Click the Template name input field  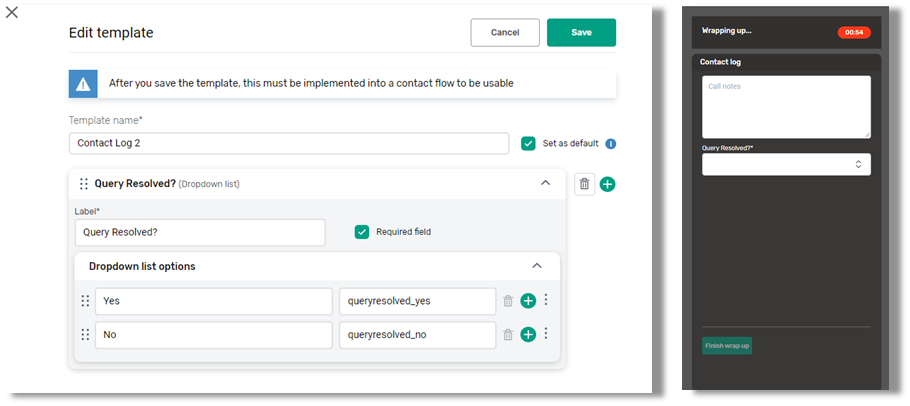289,143
